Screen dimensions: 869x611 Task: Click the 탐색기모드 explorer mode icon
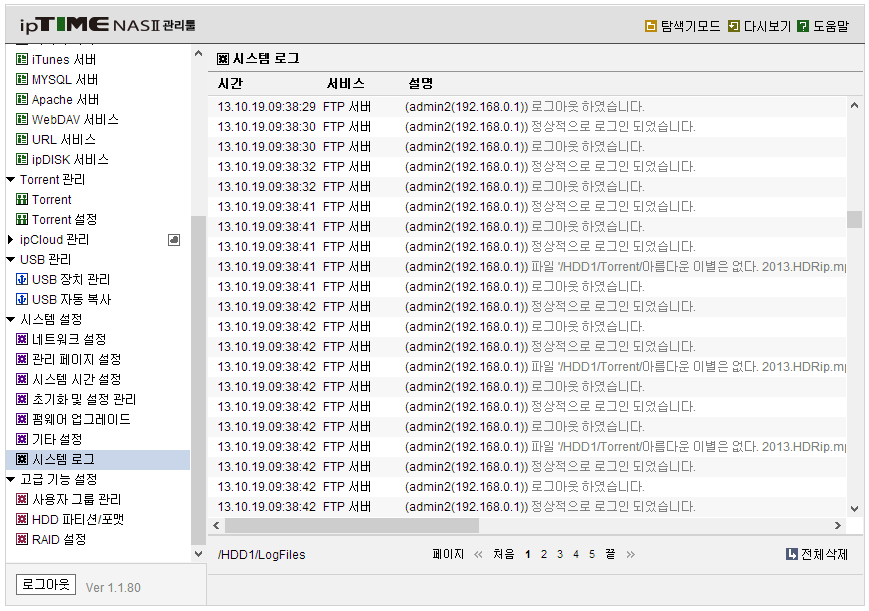(651, 26)
